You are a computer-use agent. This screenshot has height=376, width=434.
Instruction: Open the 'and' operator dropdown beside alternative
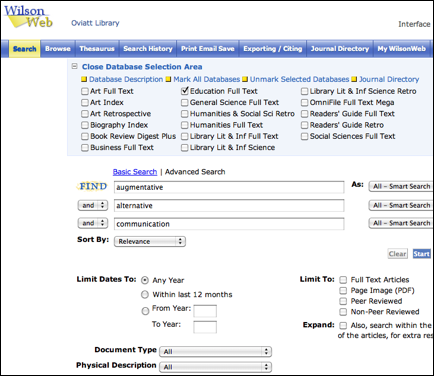coord(93,205)
